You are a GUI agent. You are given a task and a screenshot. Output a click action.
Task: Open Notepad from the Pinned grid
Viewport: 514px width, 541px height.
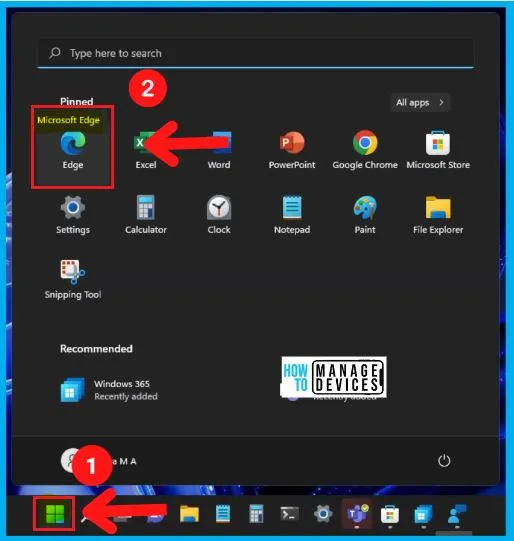pyautogui.click(x=292, y=215)
